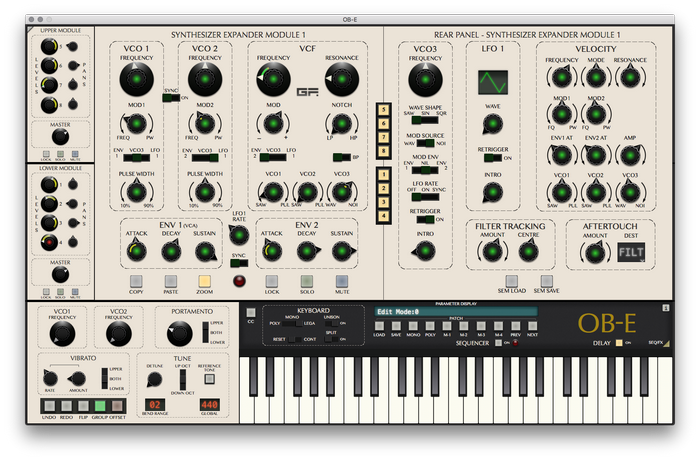Click the REFERENCE TONE button
This screenshot has height=461, width=700.
click(x=209, y=379)
